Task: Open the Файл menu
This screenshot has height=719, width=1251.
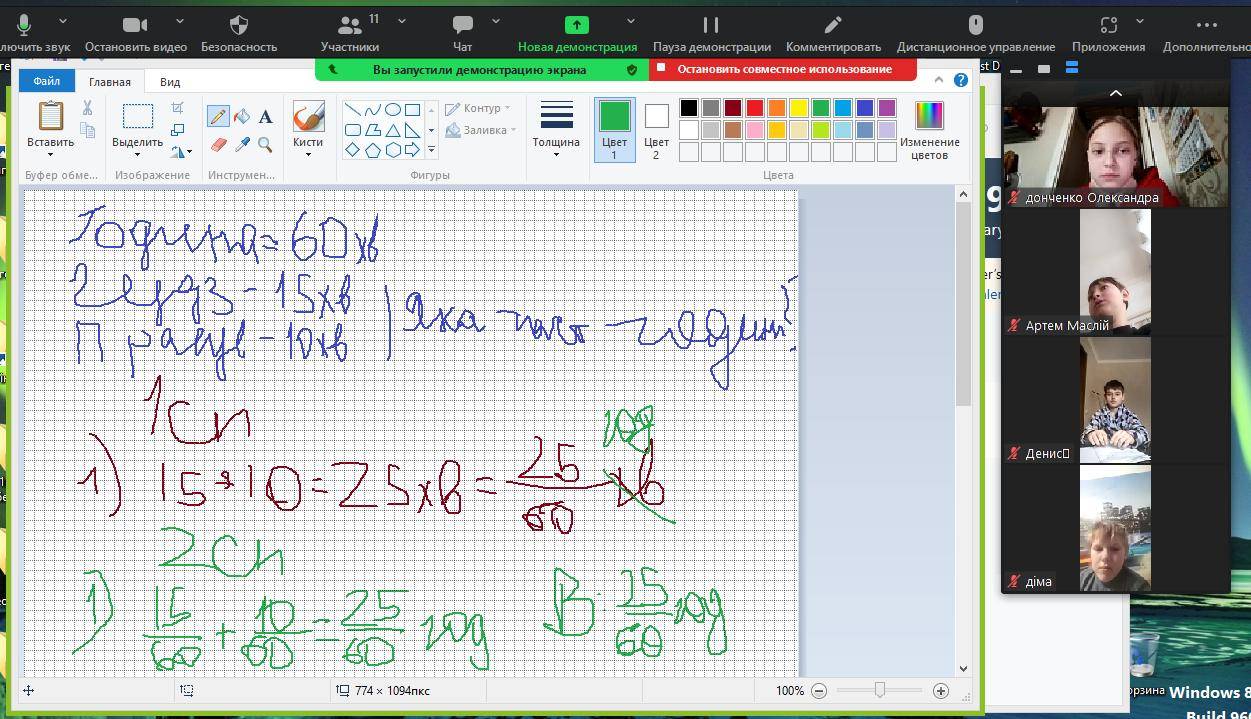Action: pos(46,82)
